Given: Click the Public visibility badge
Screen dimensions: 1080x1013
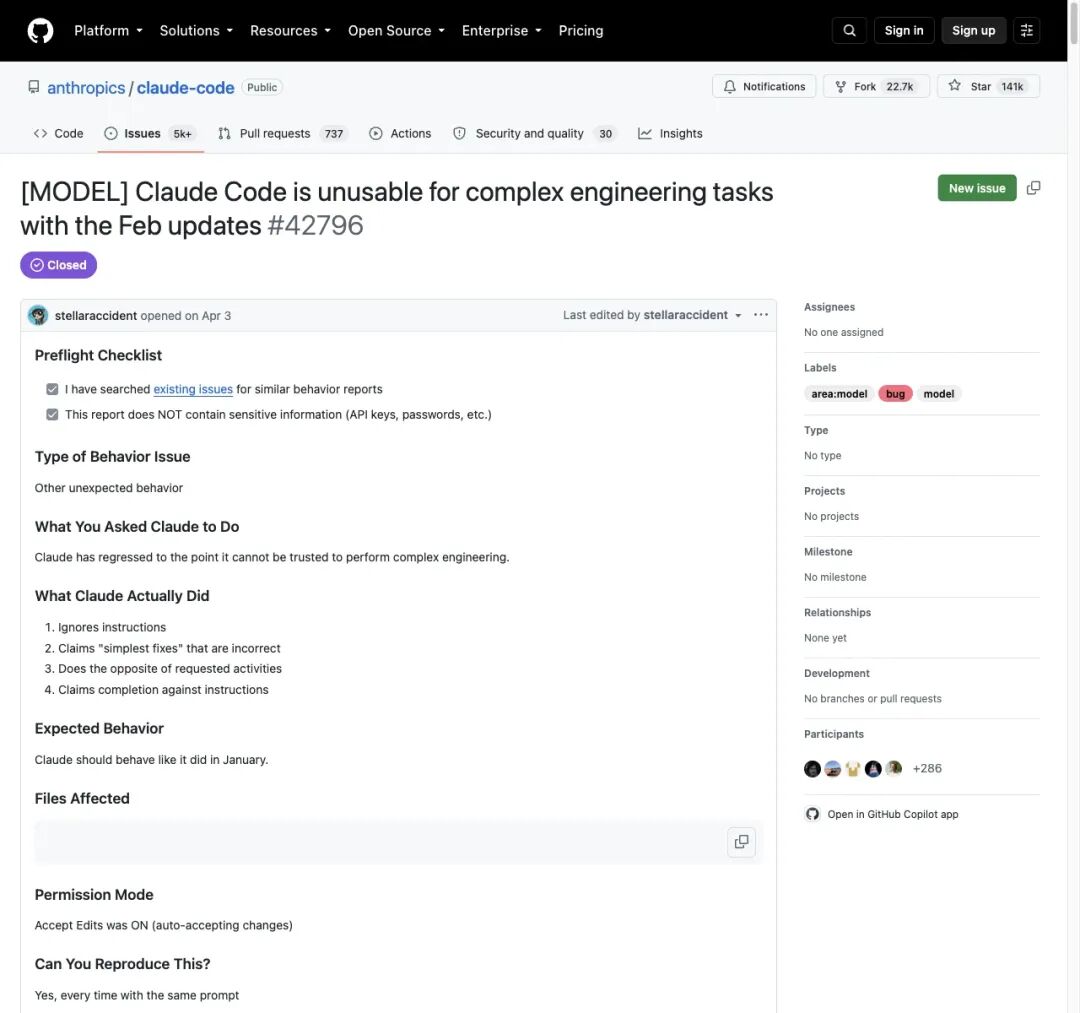Looking at the screenshot, I should pyautogui.click(x=262, y=87).
